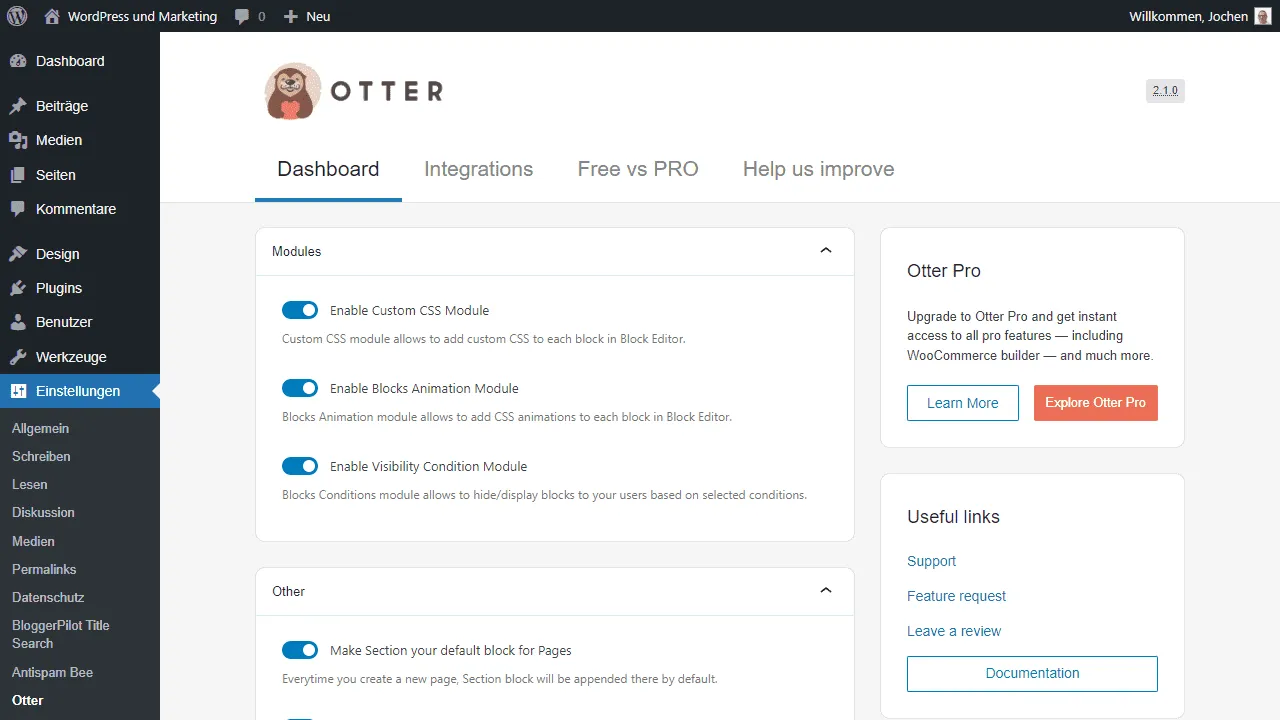The image size is (1280, 720).
Task: Click the Design paintbrush icon
Action: point(18,254)
